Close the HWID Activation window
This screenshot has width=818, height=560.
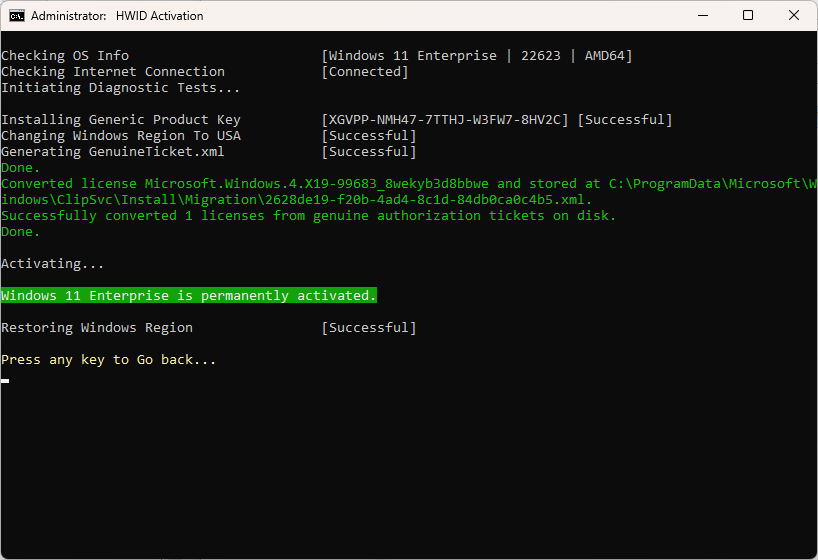794,16
